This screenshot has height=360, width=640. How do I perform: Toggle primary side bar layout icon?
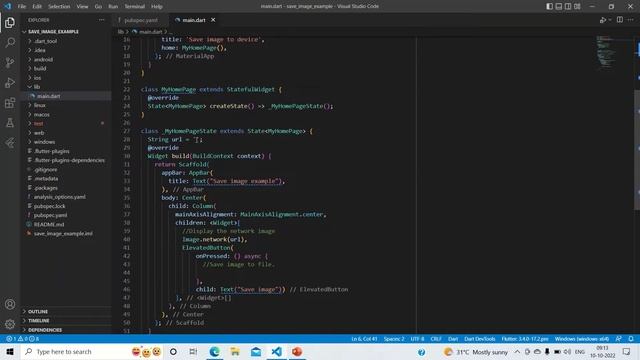[550, 6]
